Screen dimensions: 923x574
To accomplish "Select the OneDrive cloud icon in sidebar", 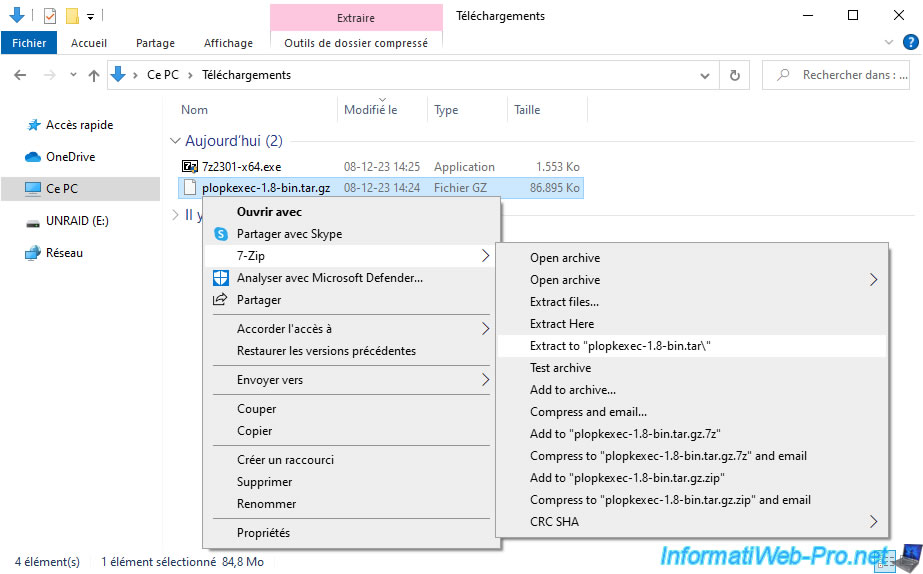I will point(32,157).
